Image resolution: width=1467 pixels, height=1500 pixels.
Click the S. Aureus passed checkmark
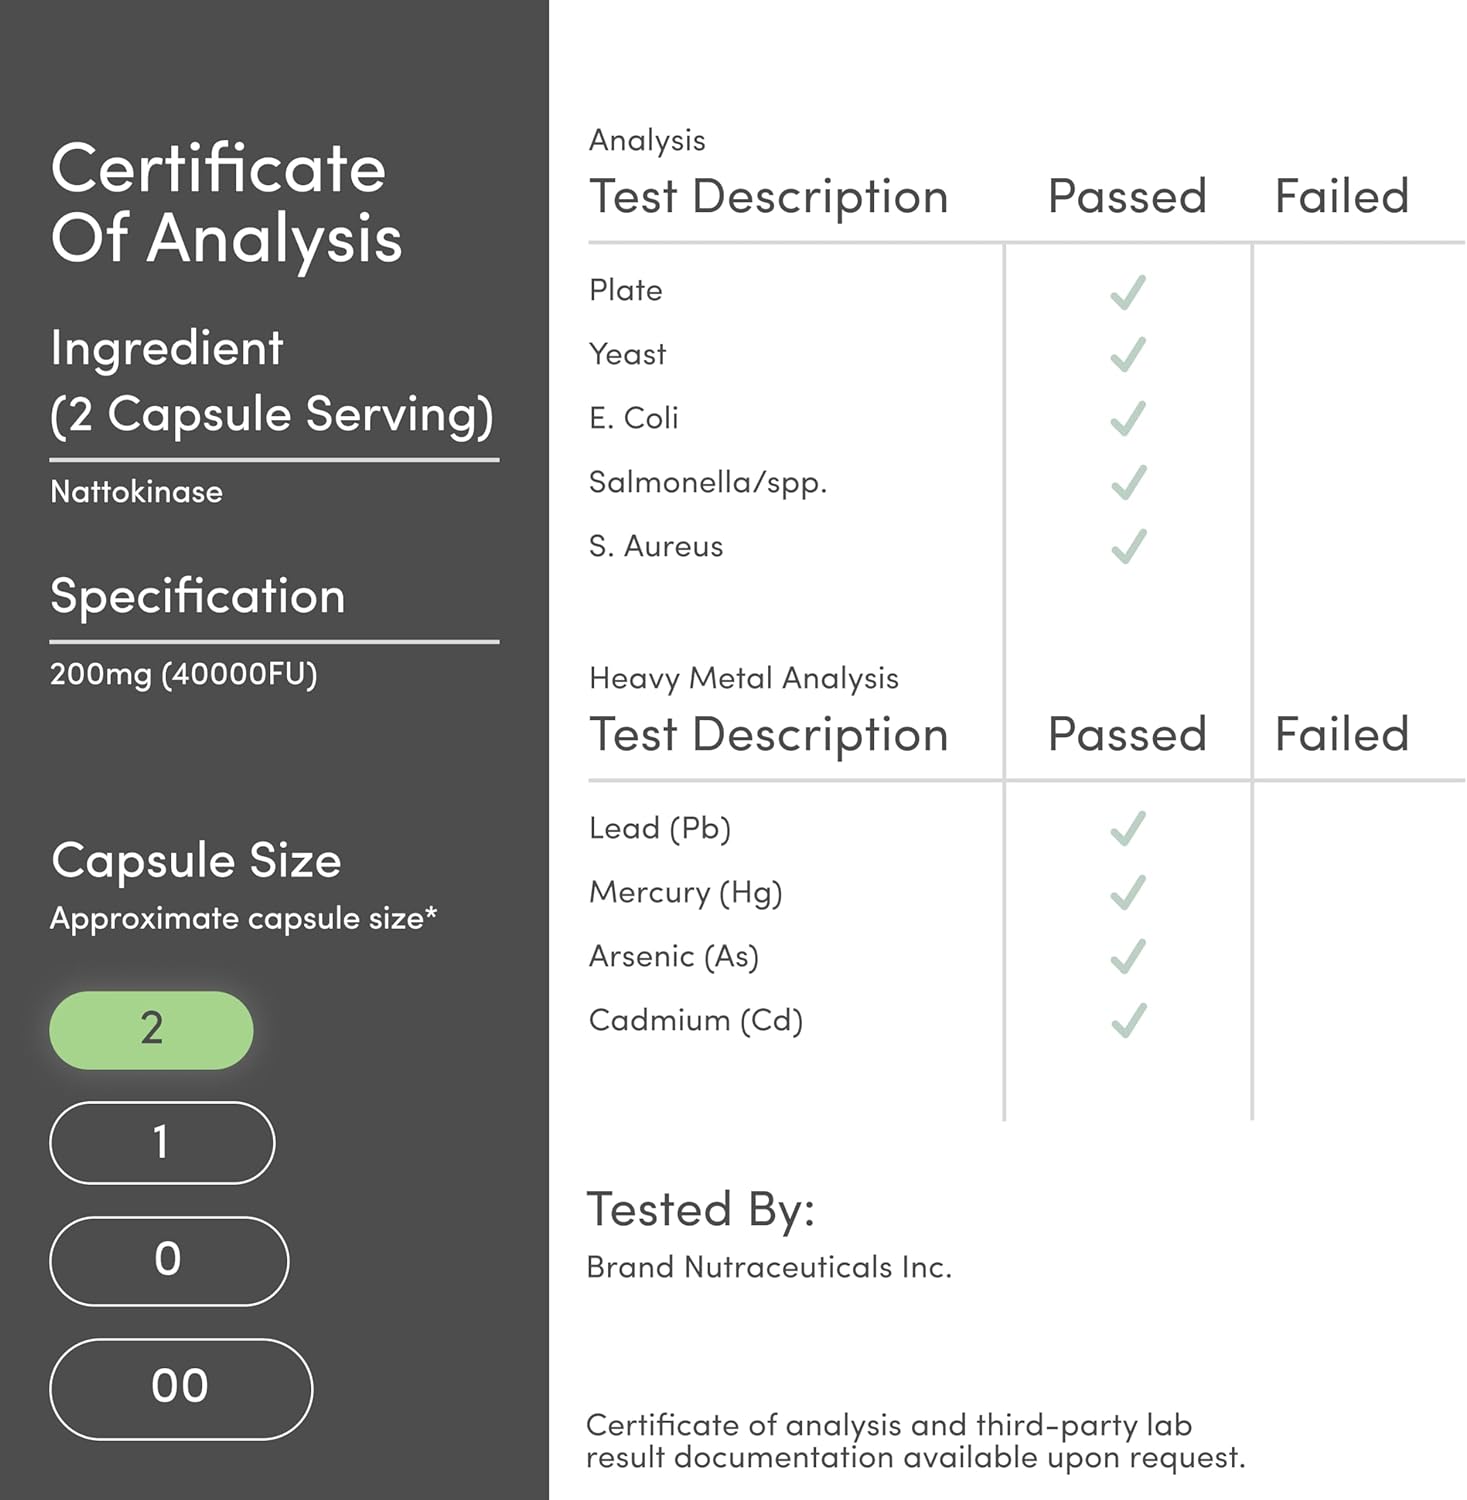coord(1128,547)
